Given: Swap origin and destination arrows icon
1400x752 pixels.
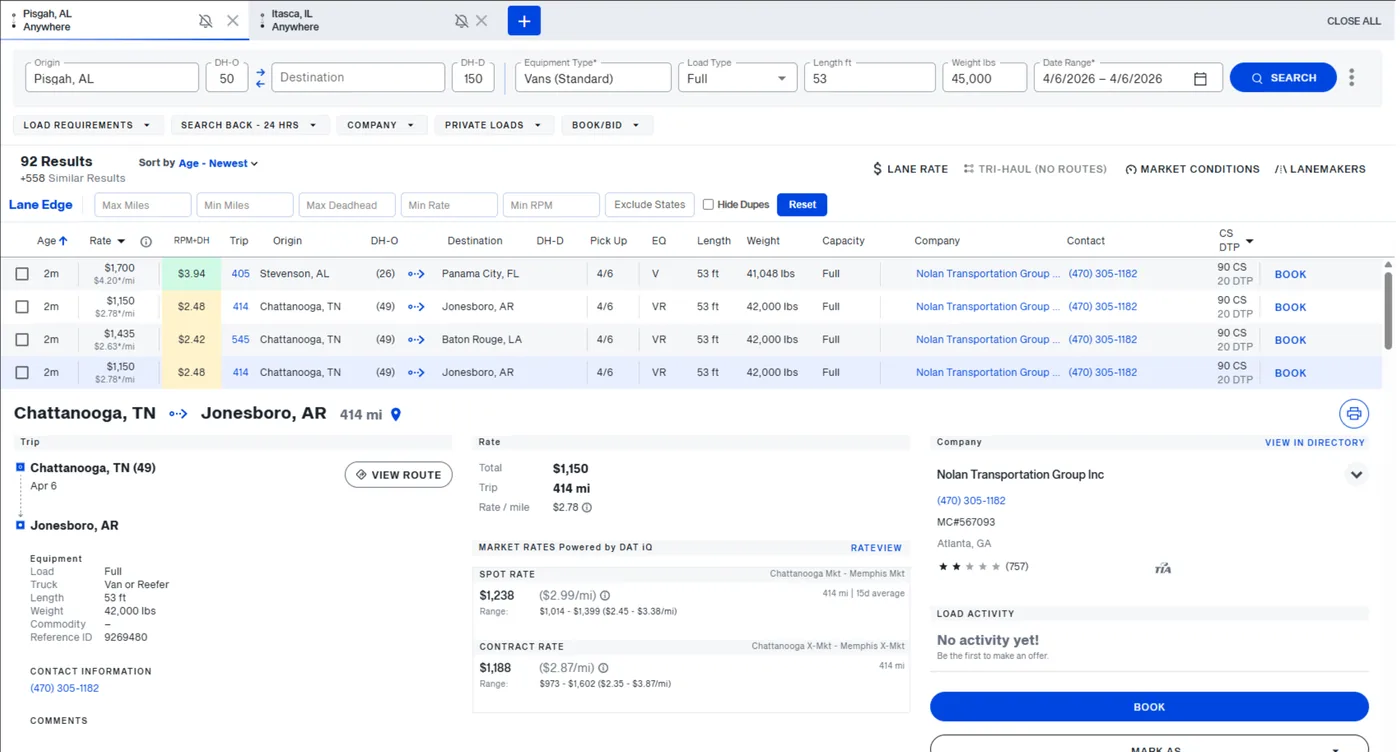Looking at the screenshot, I should click(x=260, y=78).
